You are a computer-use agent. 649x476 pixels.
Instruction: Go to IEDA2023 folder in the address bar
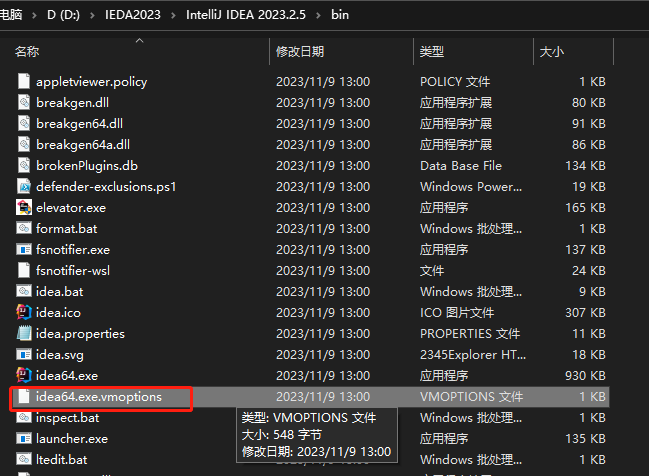pos(132,15)
